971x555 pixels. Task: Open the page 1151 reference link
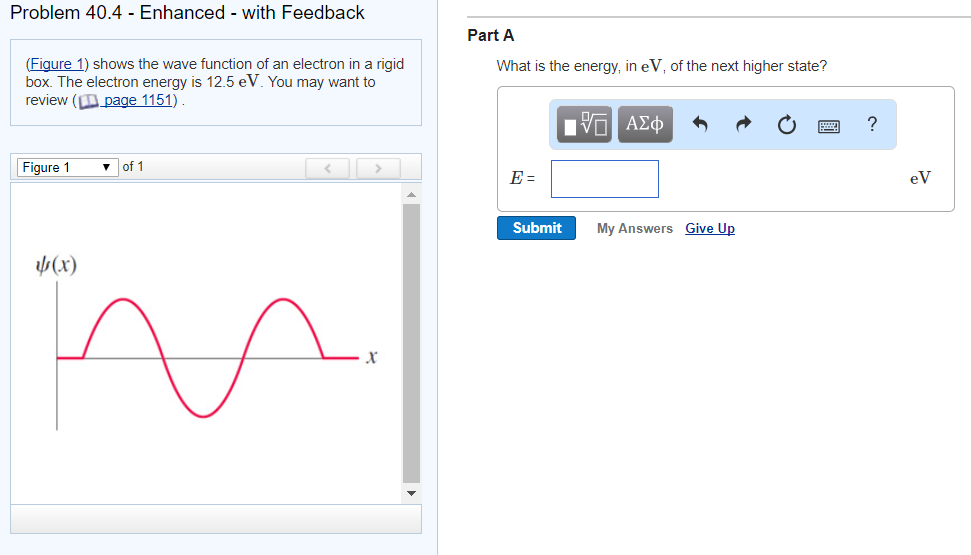tap(138, 101)
